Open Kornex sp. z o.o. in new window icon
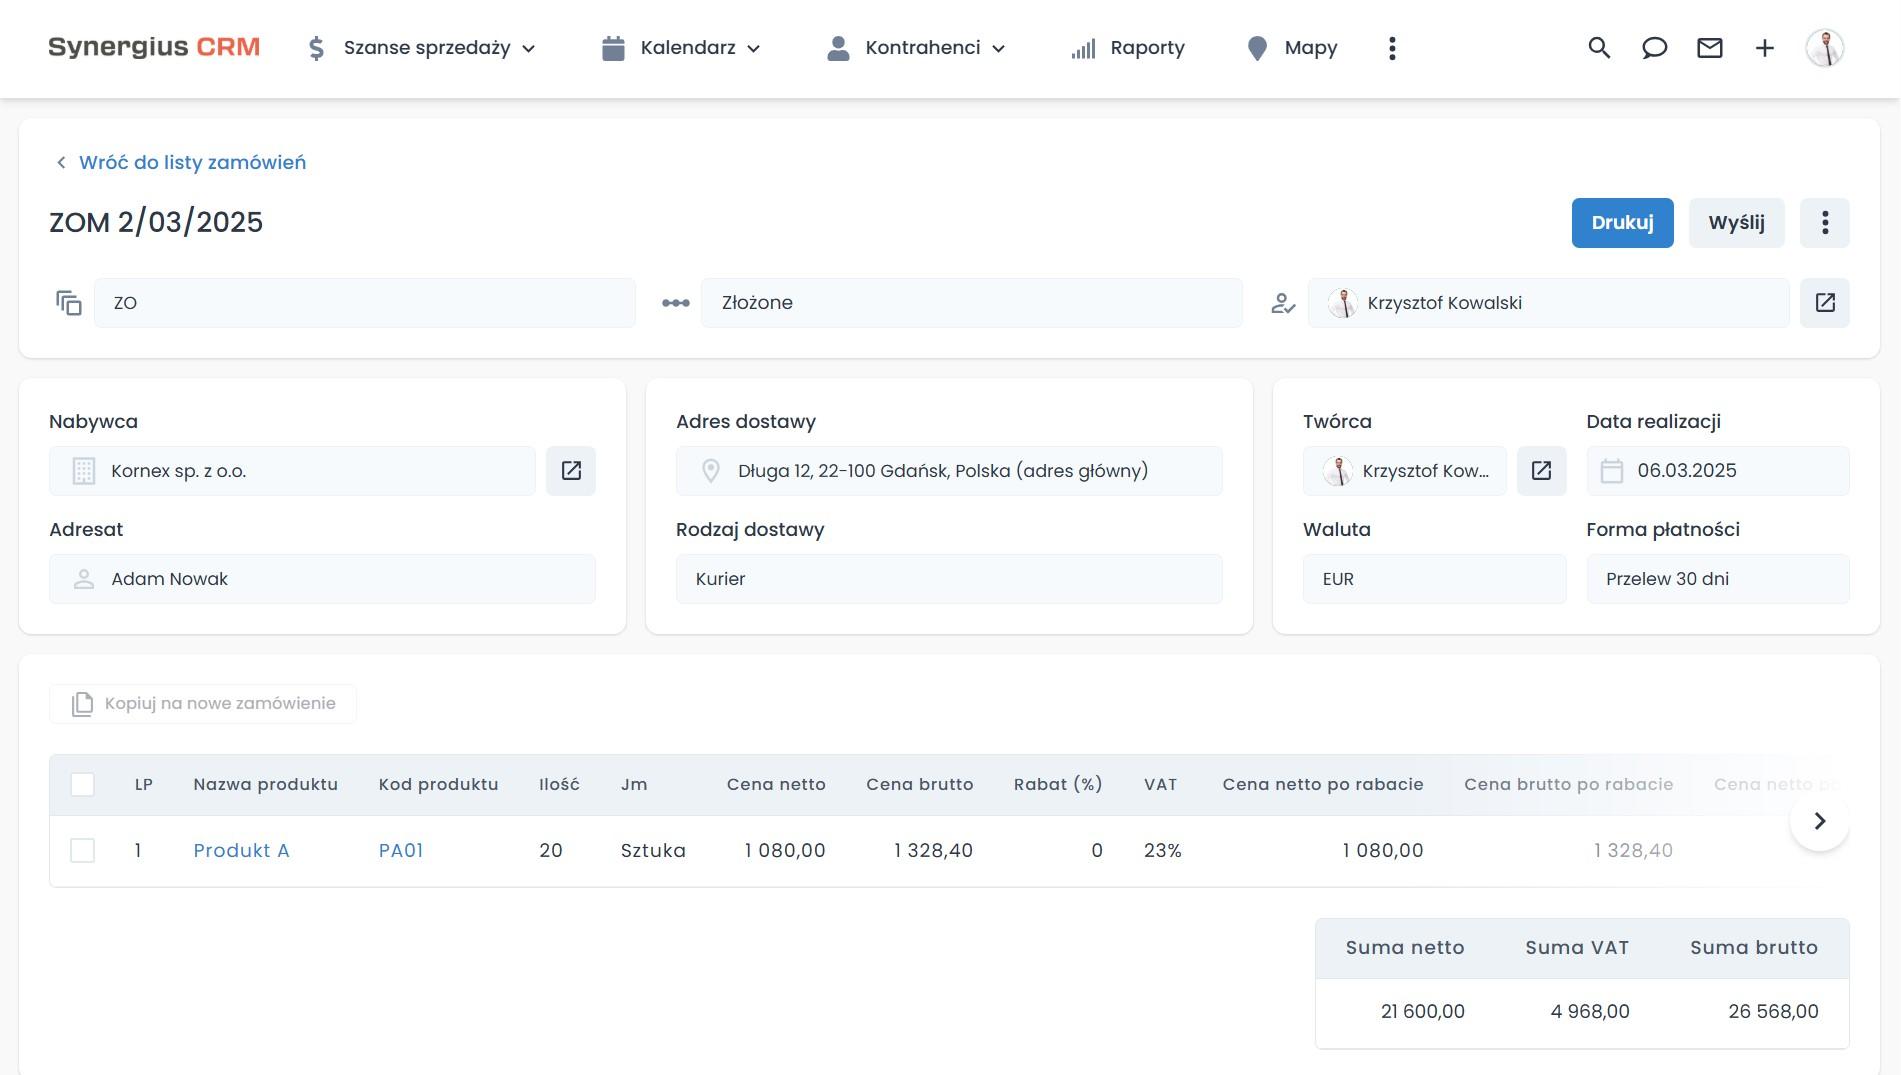 [571, 471]
